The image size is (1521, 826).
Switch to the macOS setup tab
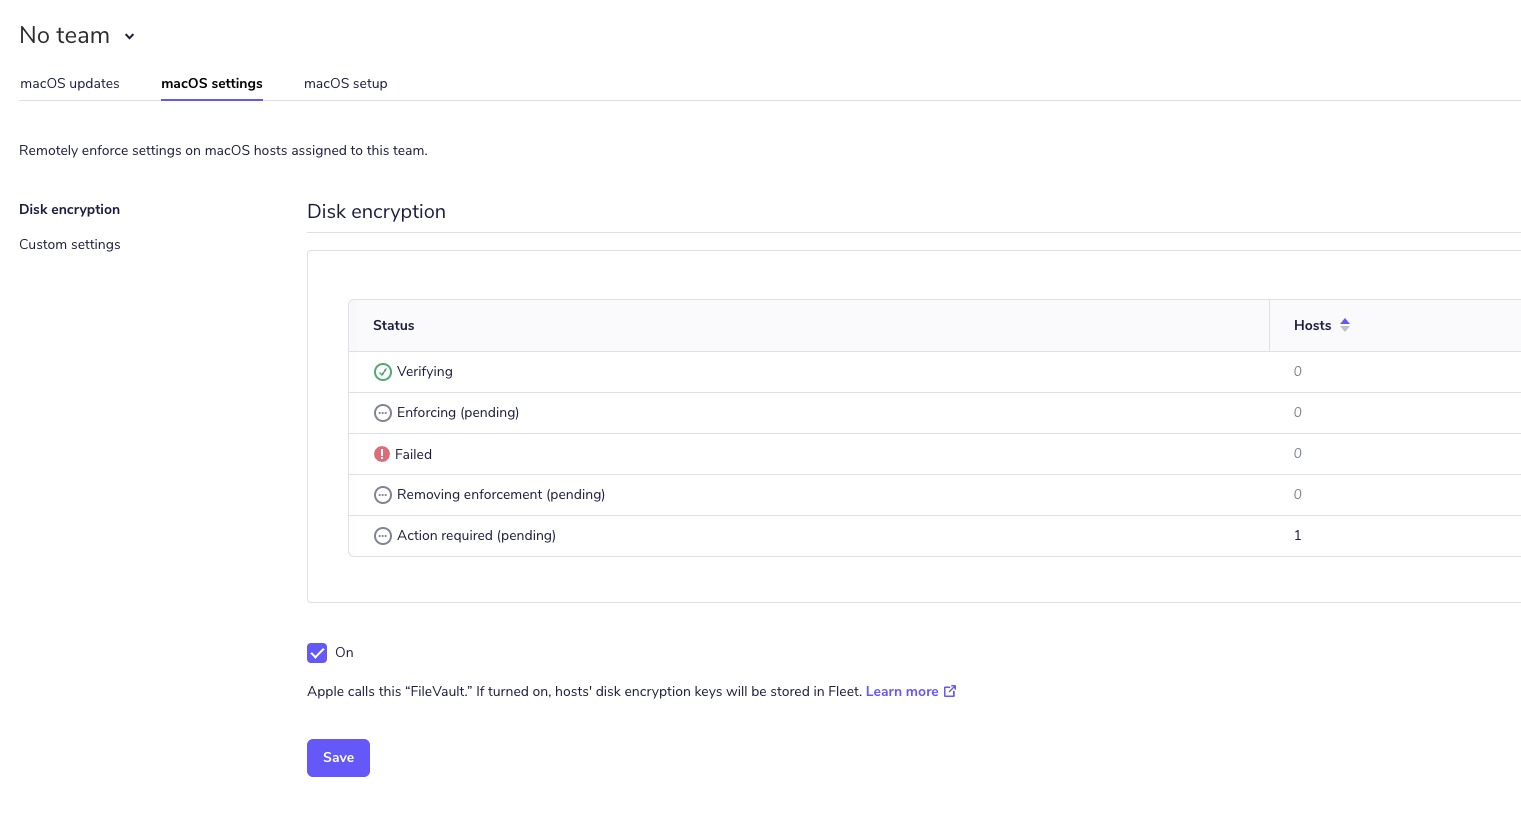345,83
